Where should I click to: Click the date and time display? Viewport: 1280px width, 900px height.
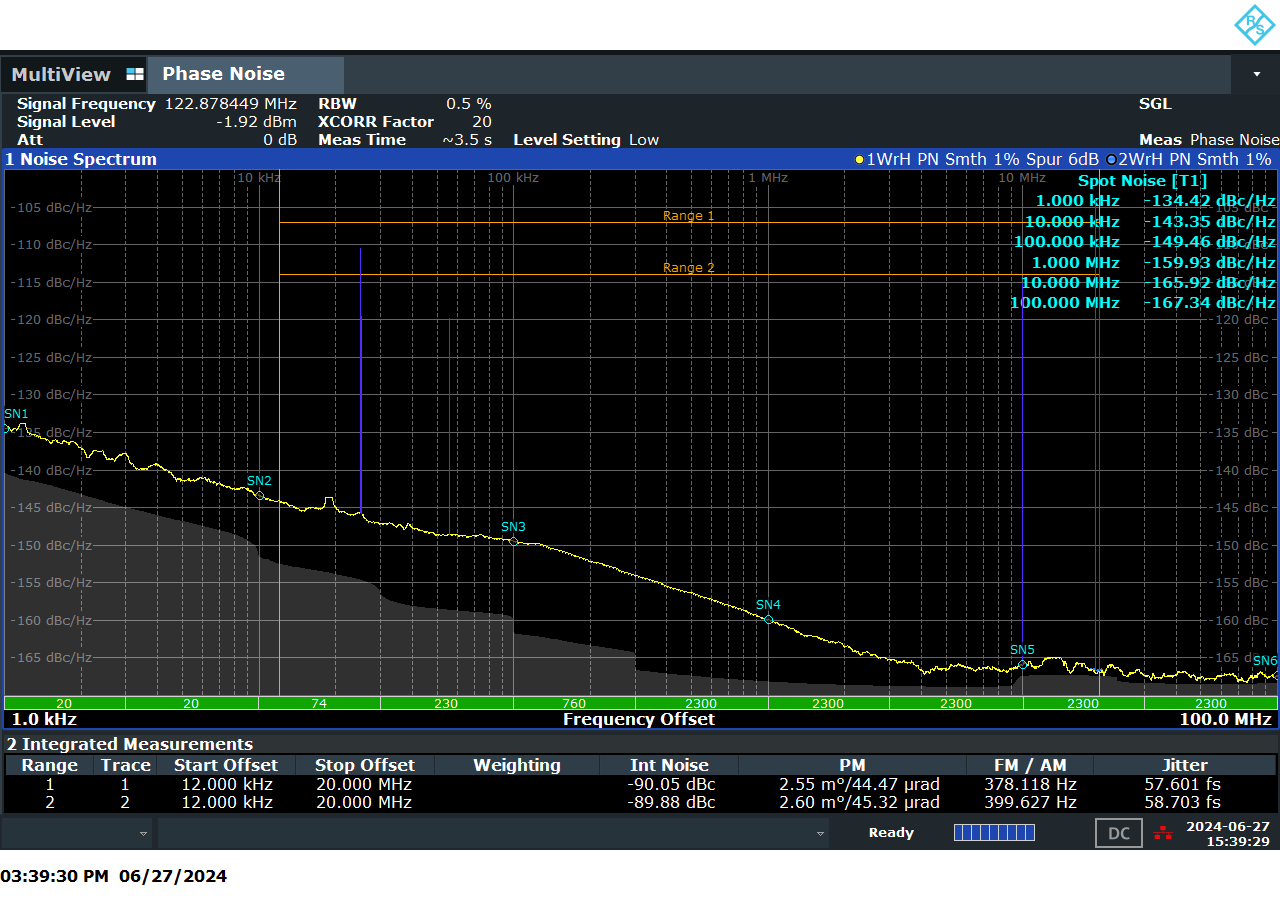pos(1227,834)
